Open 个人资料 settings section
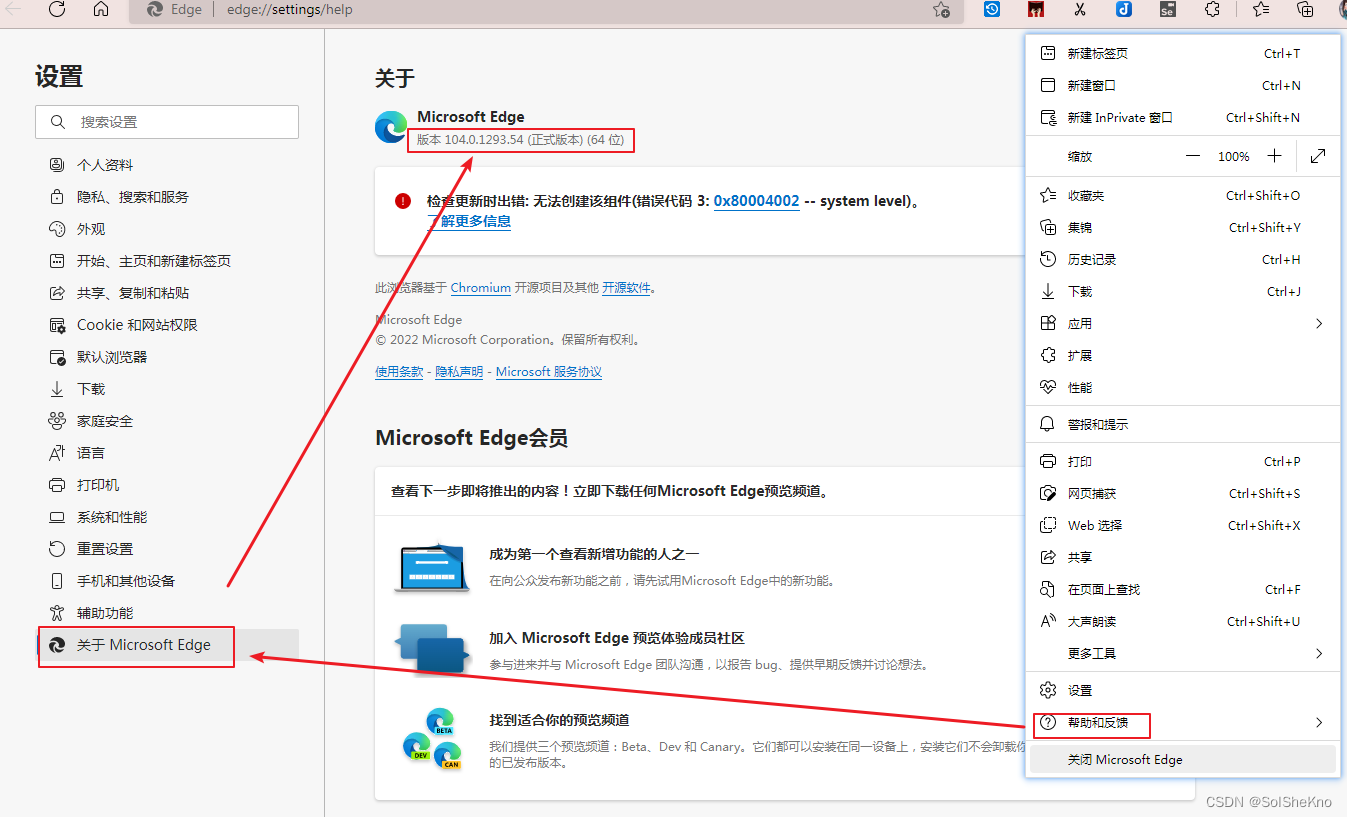Viewport: 1347px width, 817px height. coord(167,165)
